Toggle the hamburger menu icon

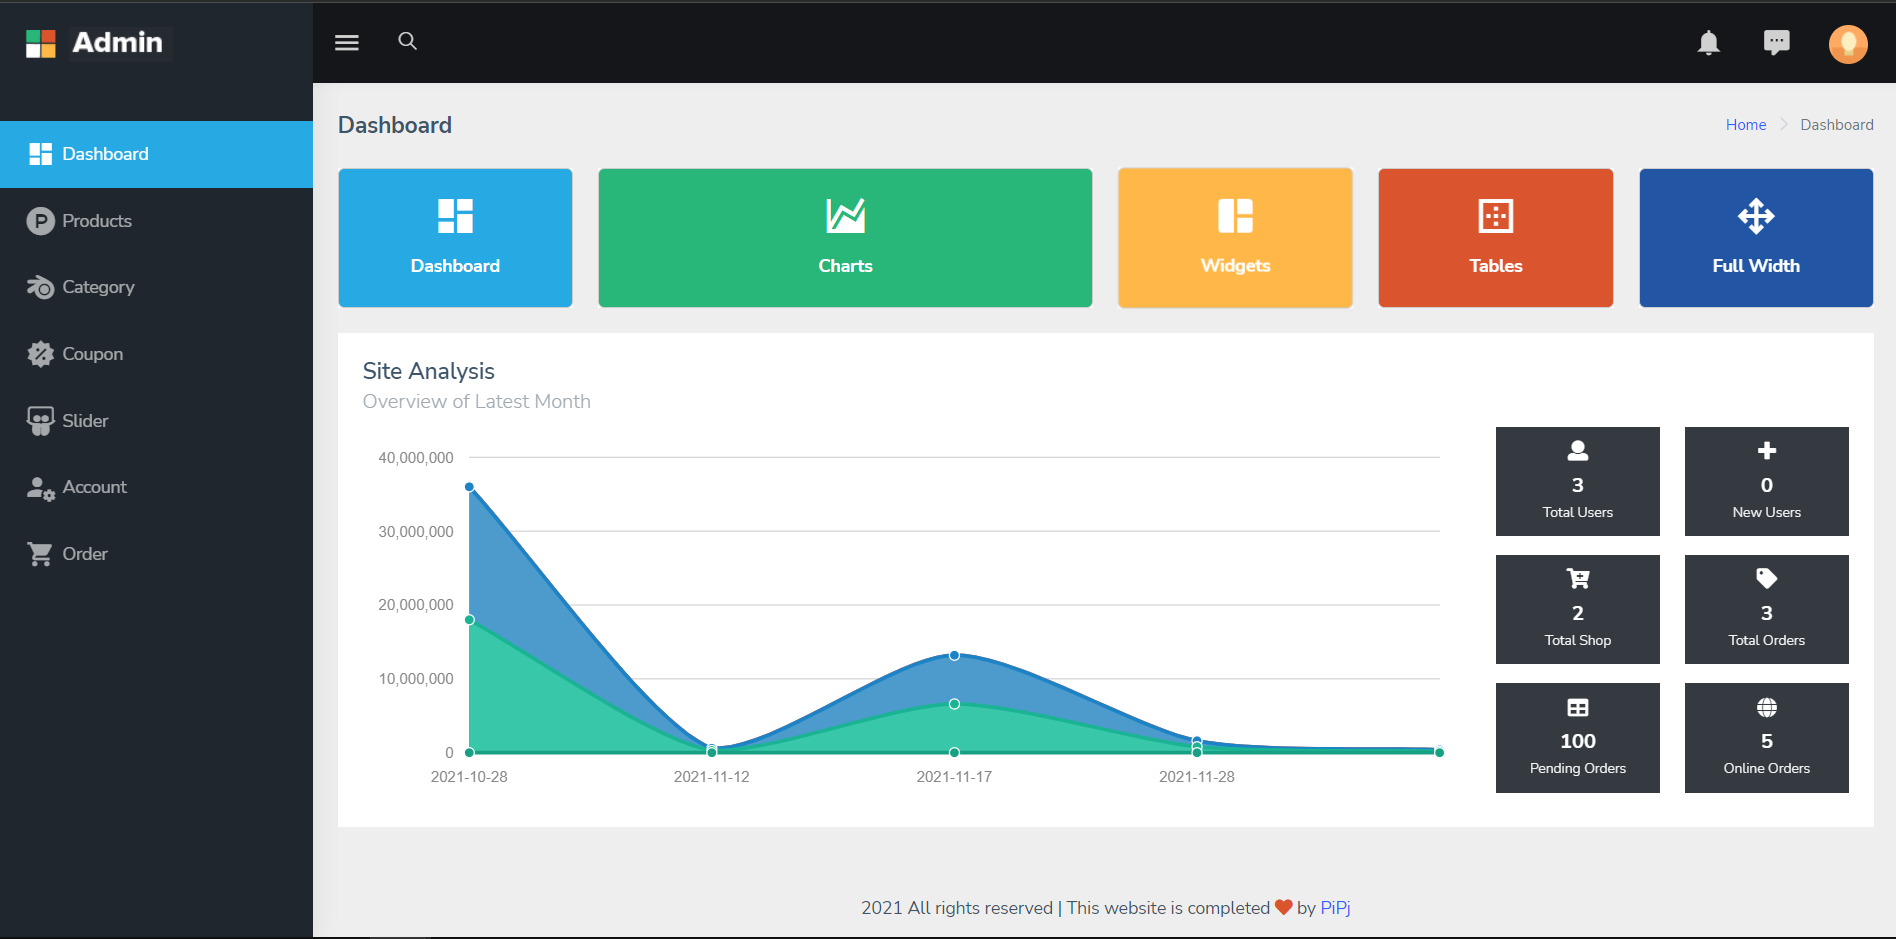(347, 42)
